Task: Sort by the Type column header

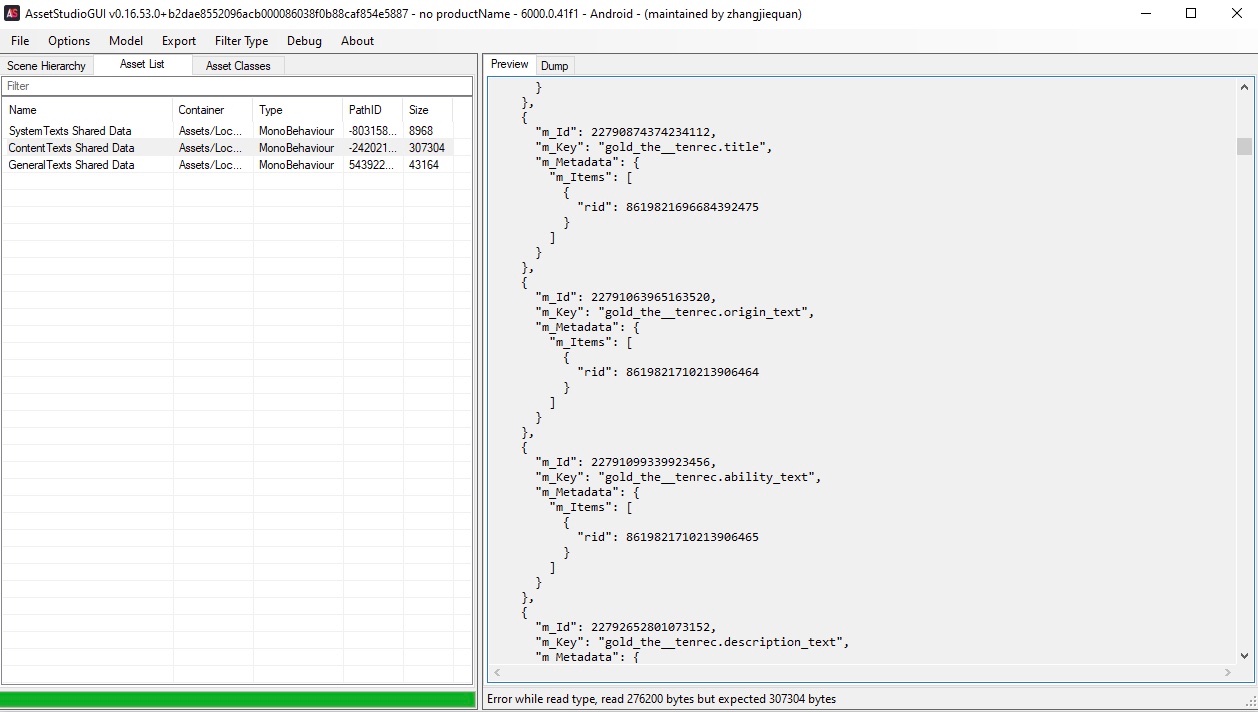Action: click(x=298, y=110)
